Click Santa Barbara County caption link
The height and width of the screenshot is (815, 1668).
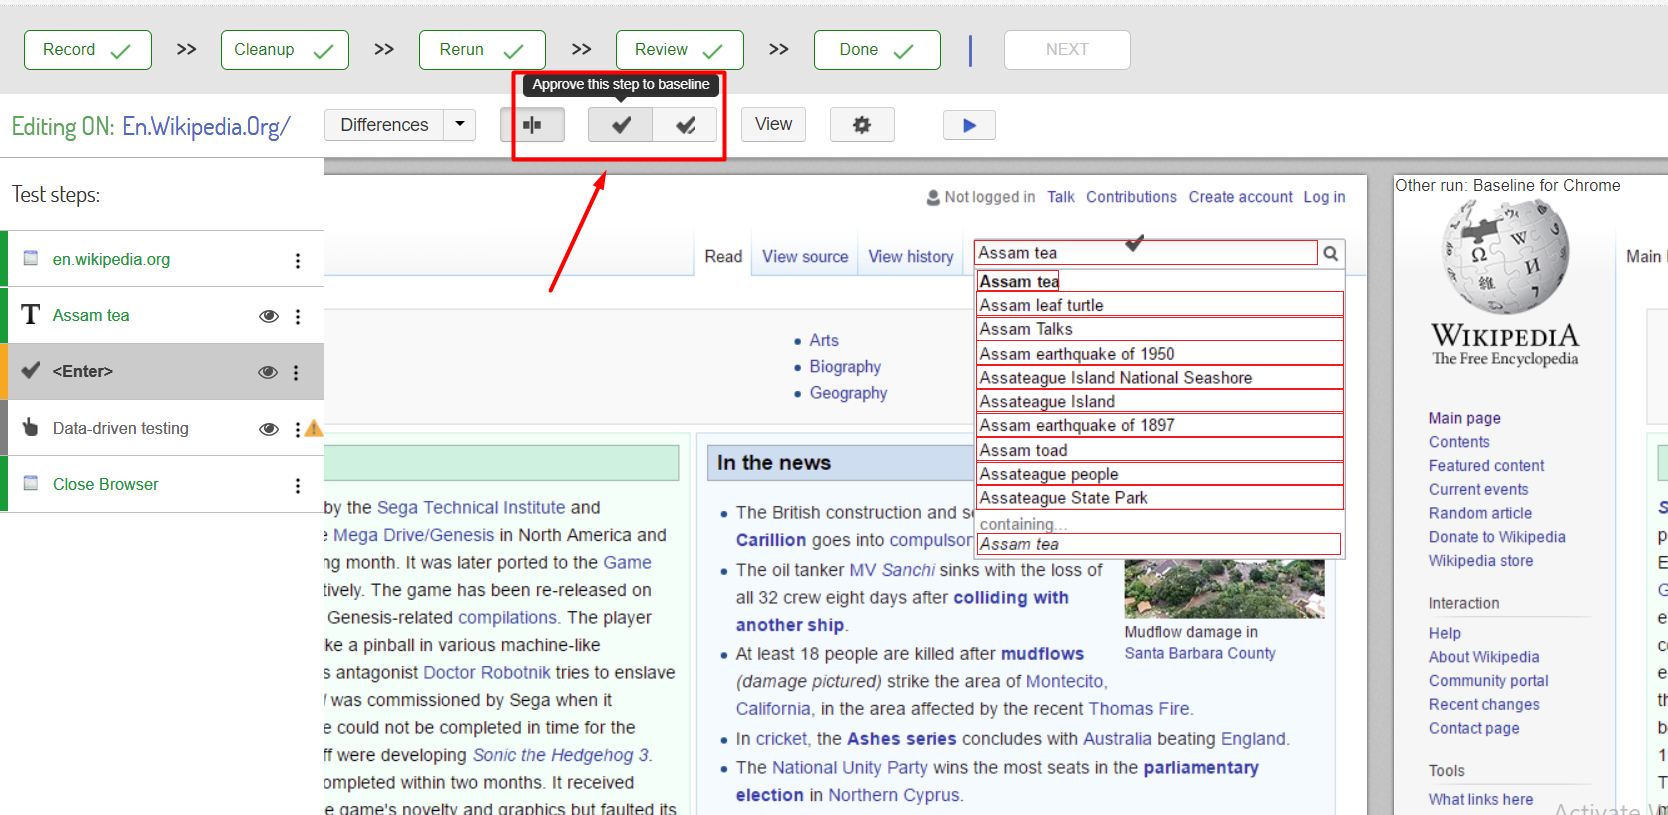(1200, 653)
